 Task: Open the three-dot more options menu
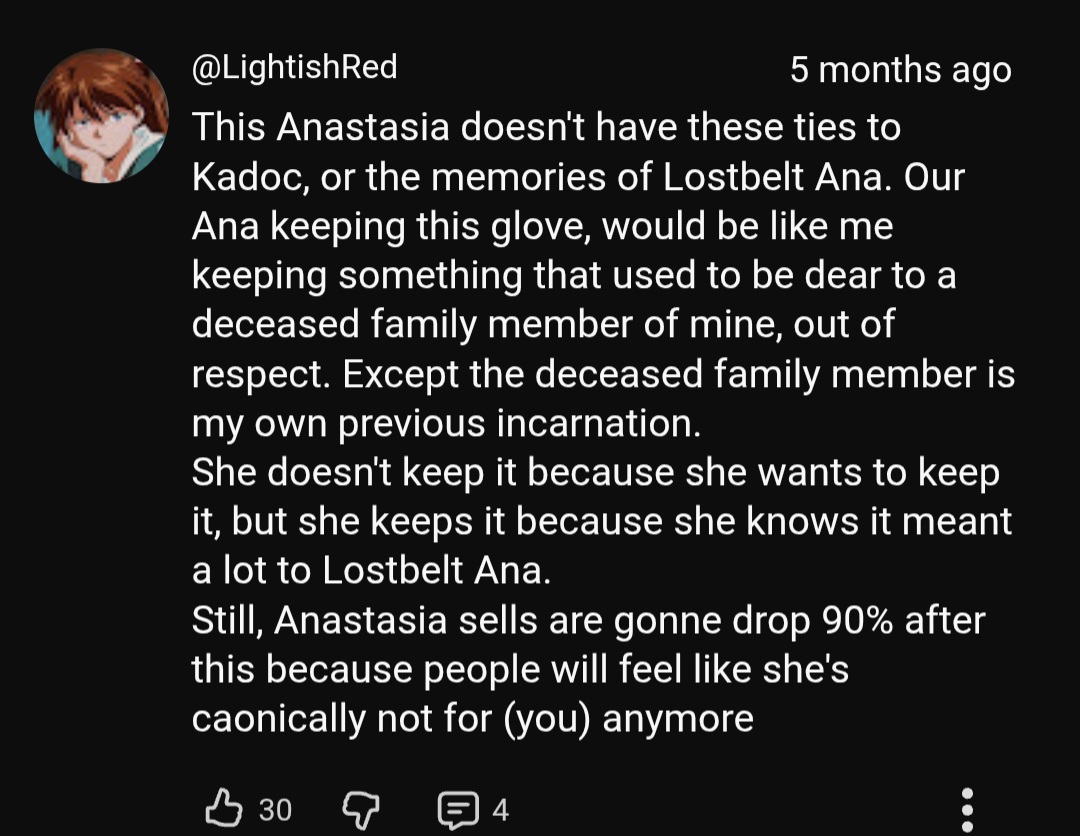click(966, 808)
